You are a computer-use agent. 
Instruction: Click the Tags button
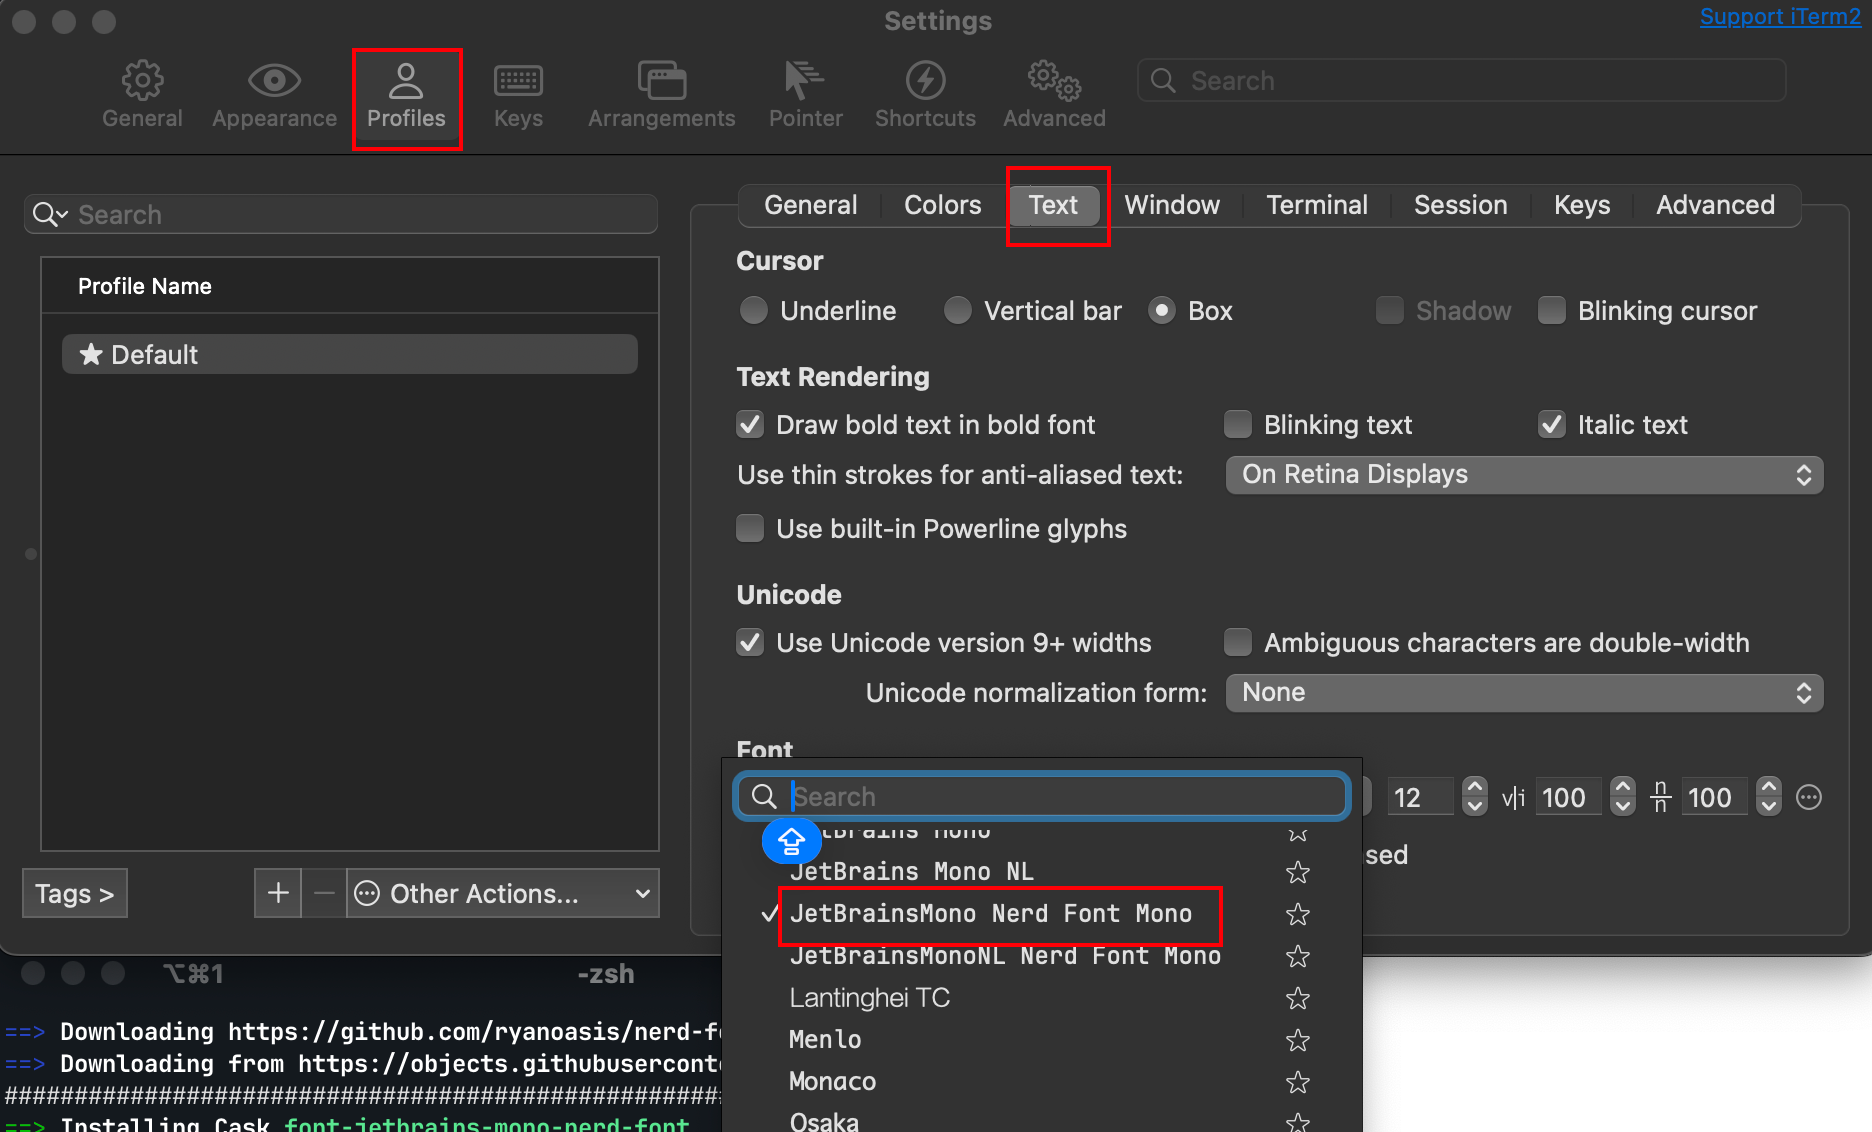point(75,893)
